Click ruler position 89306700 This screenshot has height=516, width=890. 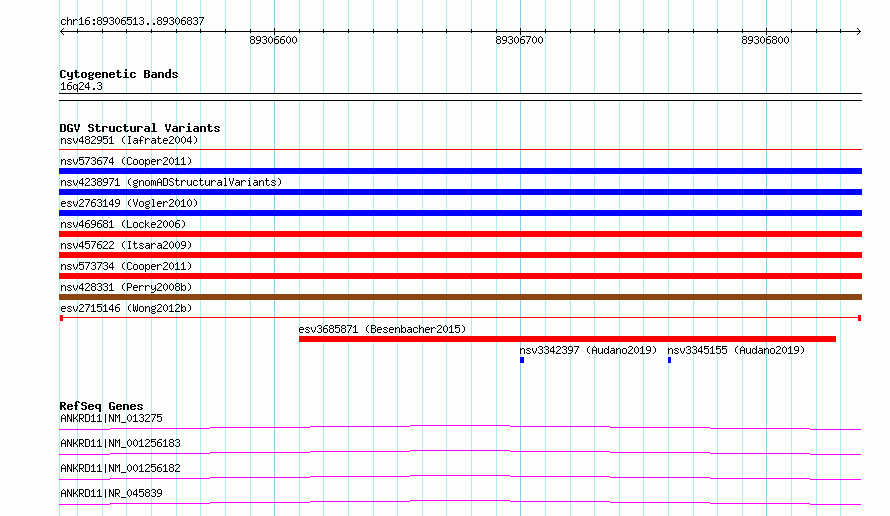click(x=519, y=40)
